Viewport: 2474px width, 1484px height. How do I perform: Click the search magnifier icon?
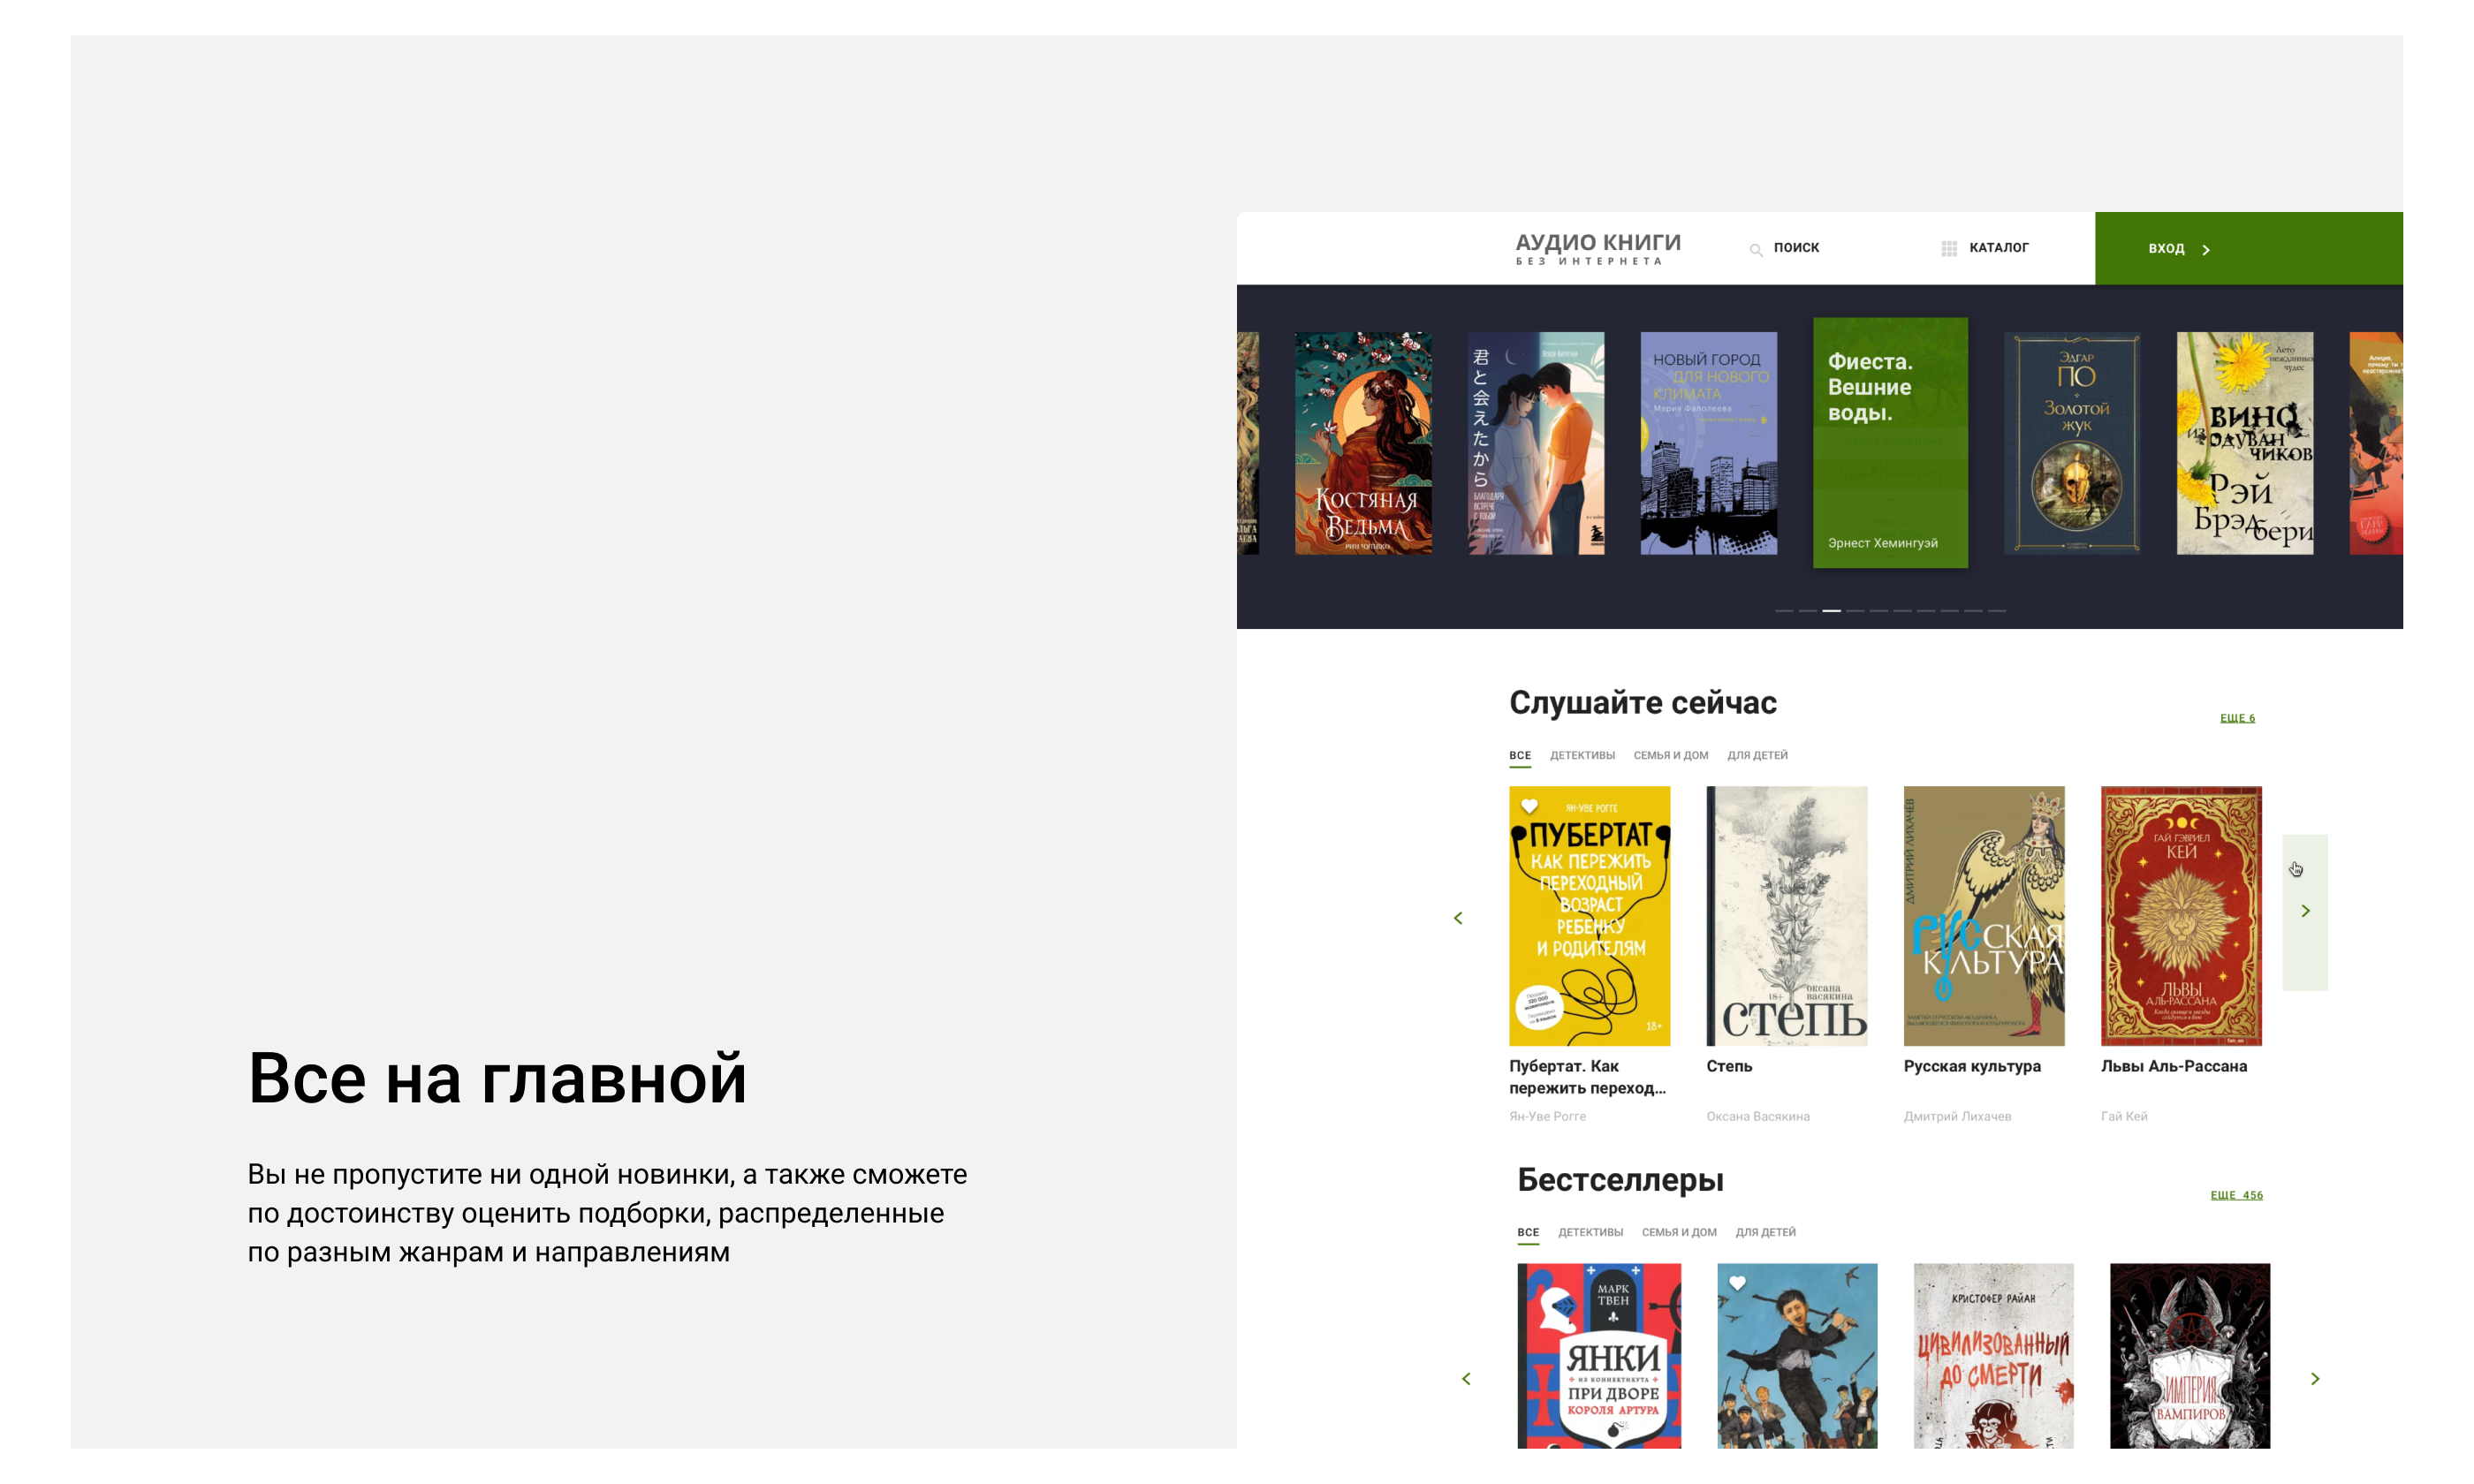click(x=1755, y=249)
